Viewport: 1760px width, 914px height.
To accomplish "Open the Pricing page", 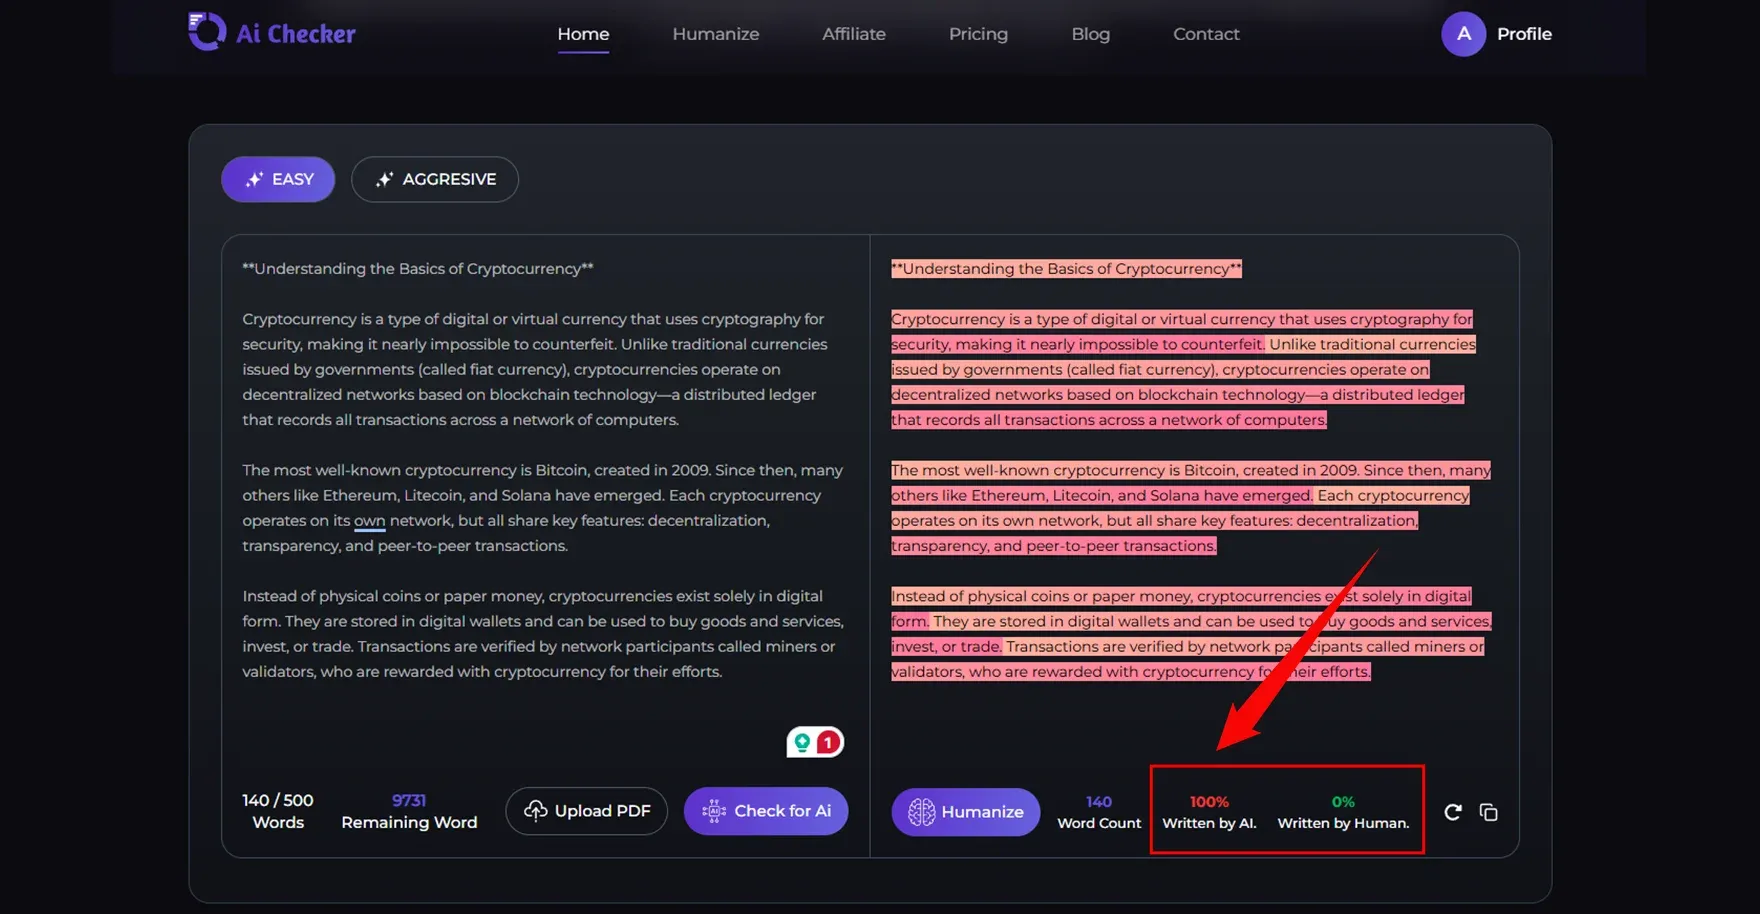I will click(978, 34).
